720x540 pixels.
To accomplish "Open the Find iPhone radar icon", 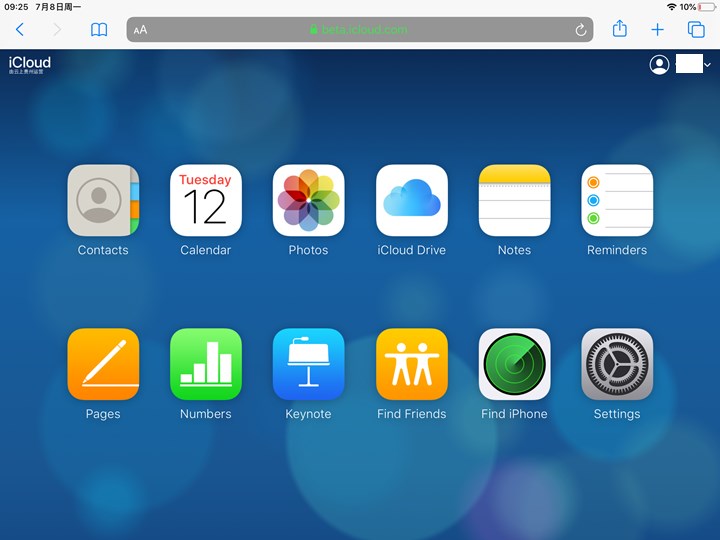I will pyautogui.click(x=514, y=364).
